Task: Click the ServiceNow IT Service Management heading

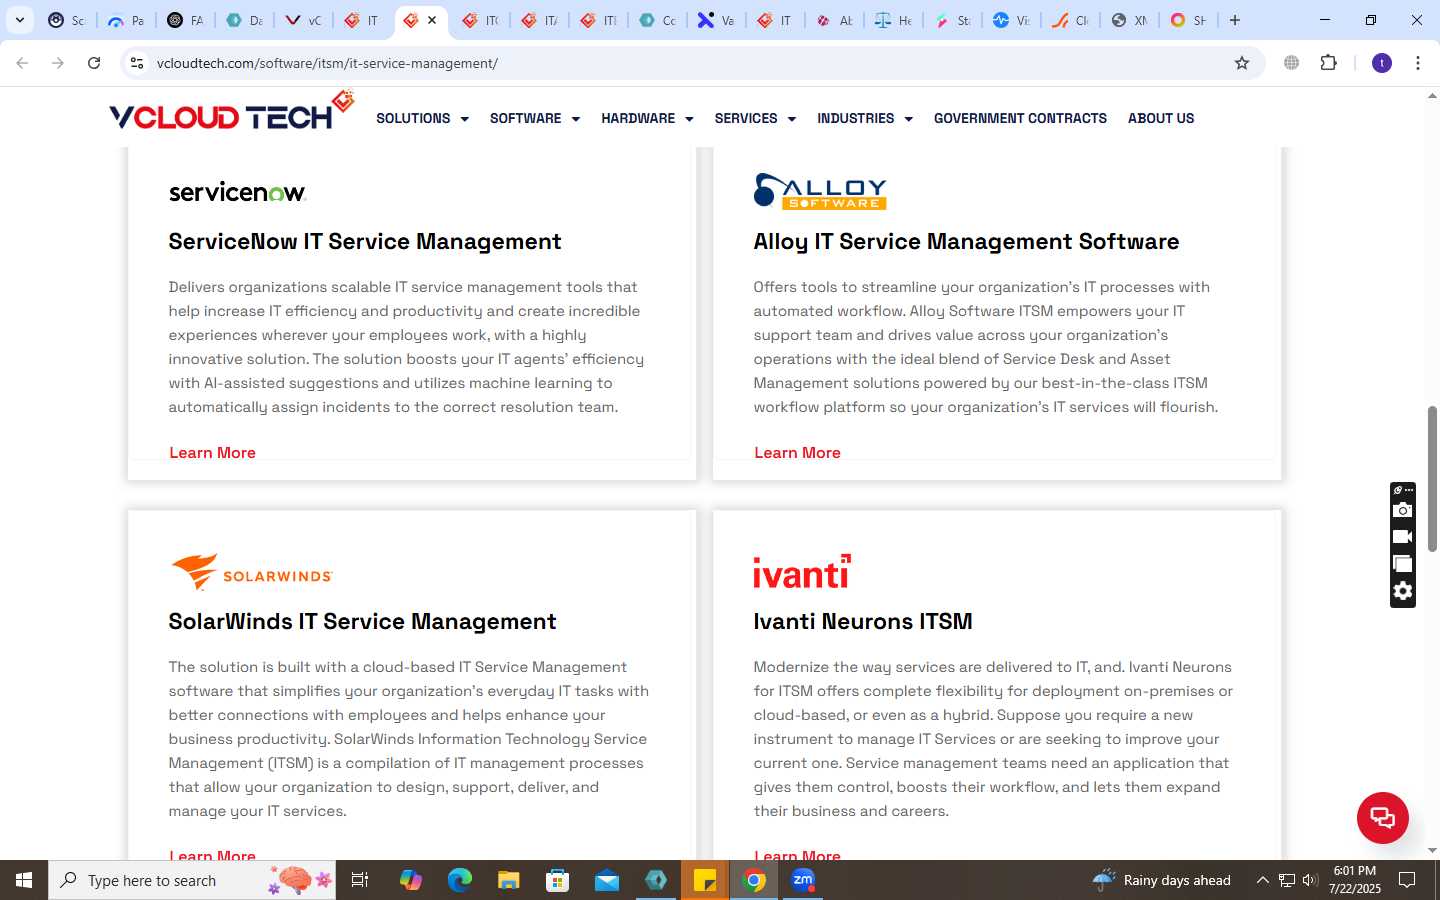Action: click(x=365, y=242)
